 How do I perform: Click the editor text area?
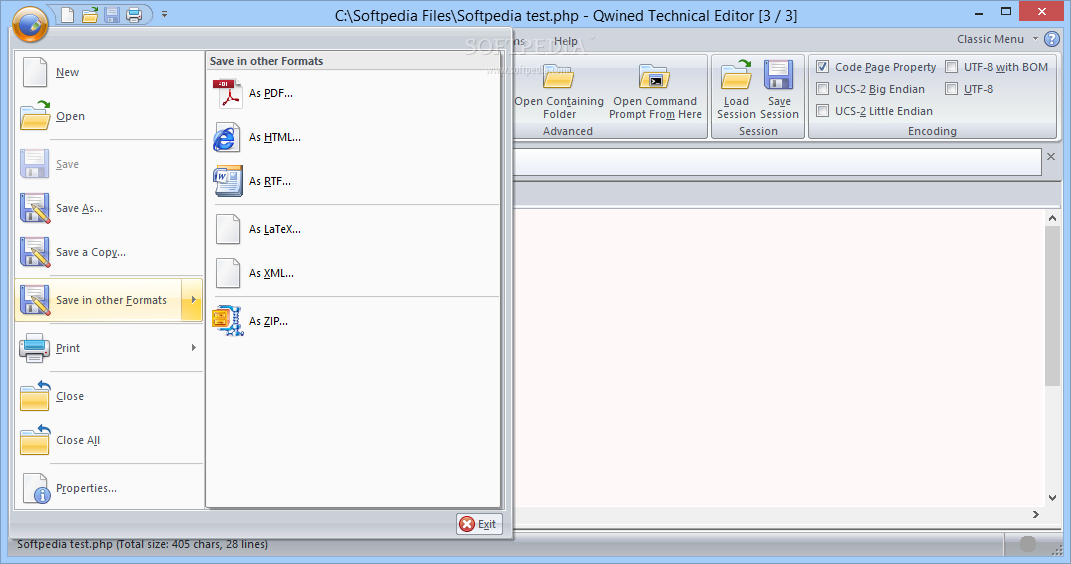(x=779, y=357)
